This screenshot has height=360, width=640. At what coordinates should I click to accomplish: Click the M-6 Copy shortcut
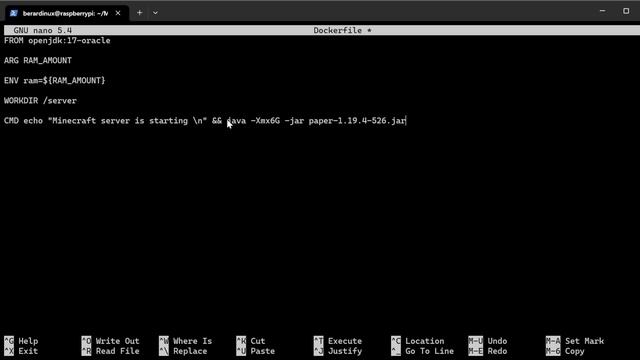point(565,351)
